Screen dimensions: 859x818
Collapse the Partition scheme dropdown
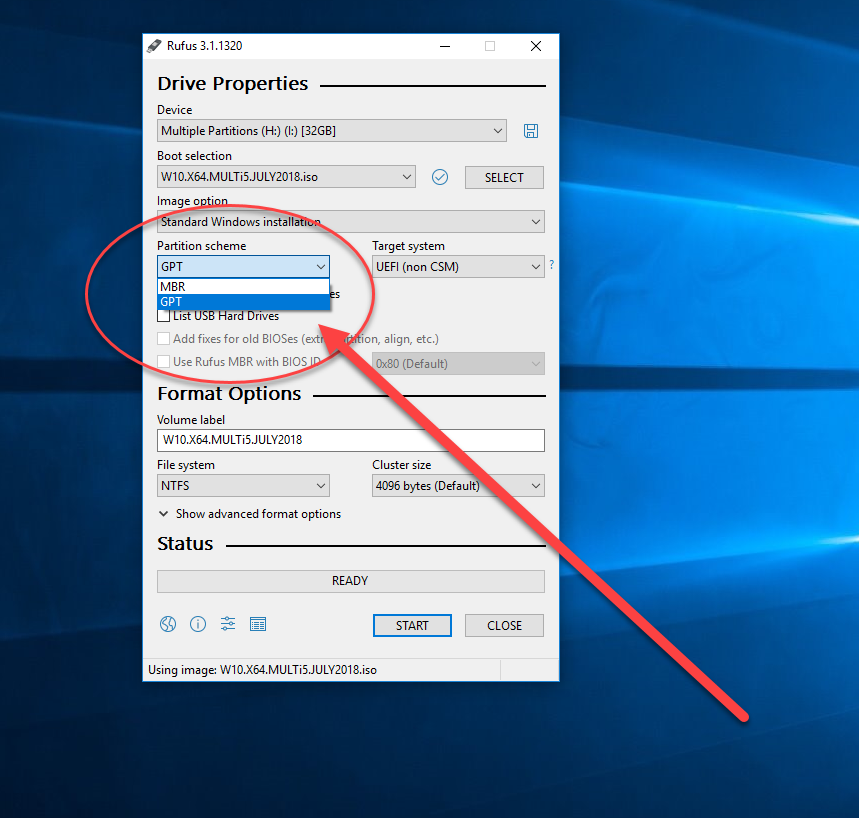243,267
